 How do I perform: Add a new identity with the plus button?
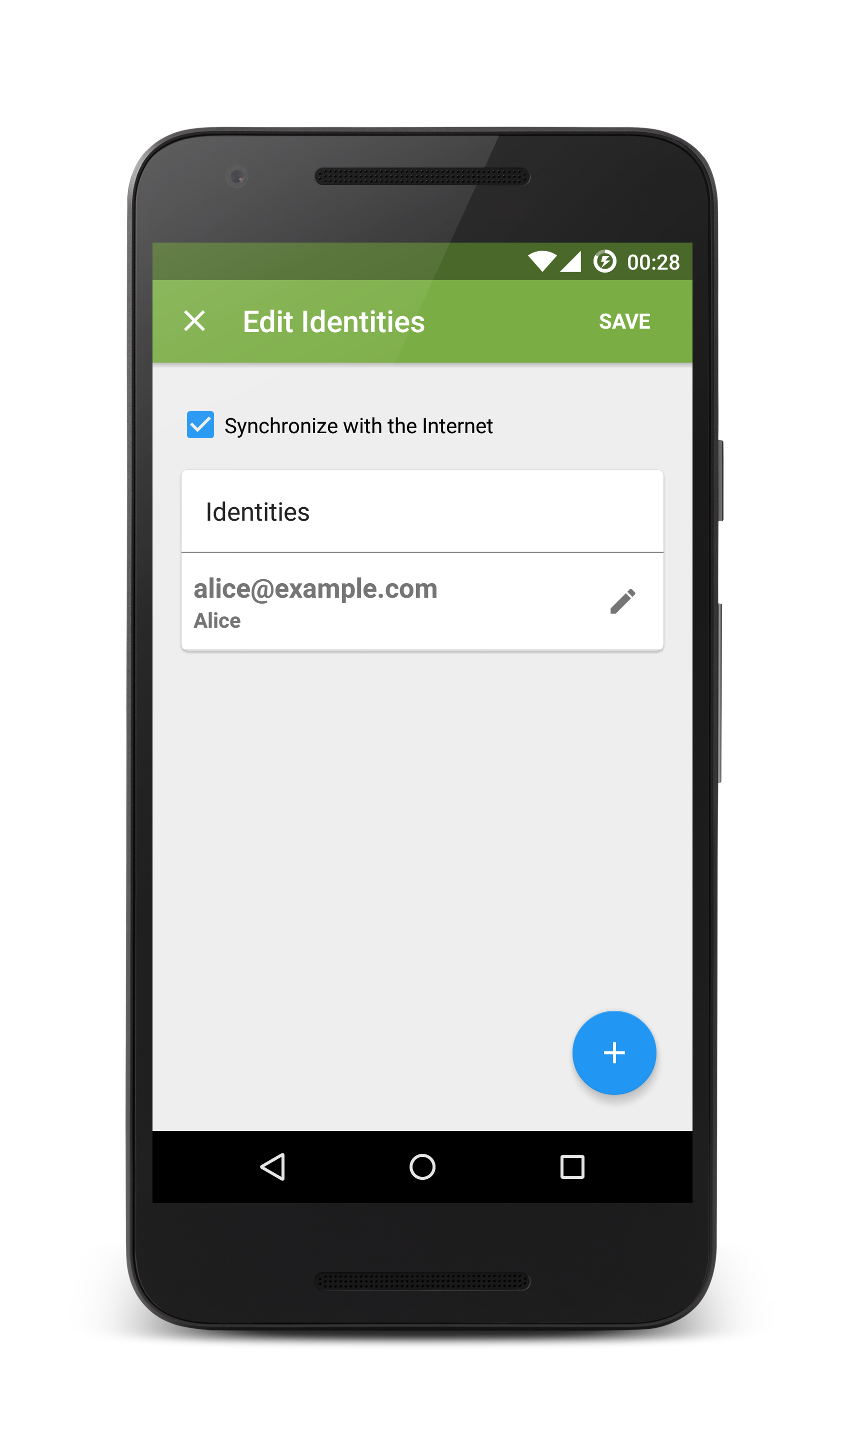pyautogui.click(x=614, y=1053)
